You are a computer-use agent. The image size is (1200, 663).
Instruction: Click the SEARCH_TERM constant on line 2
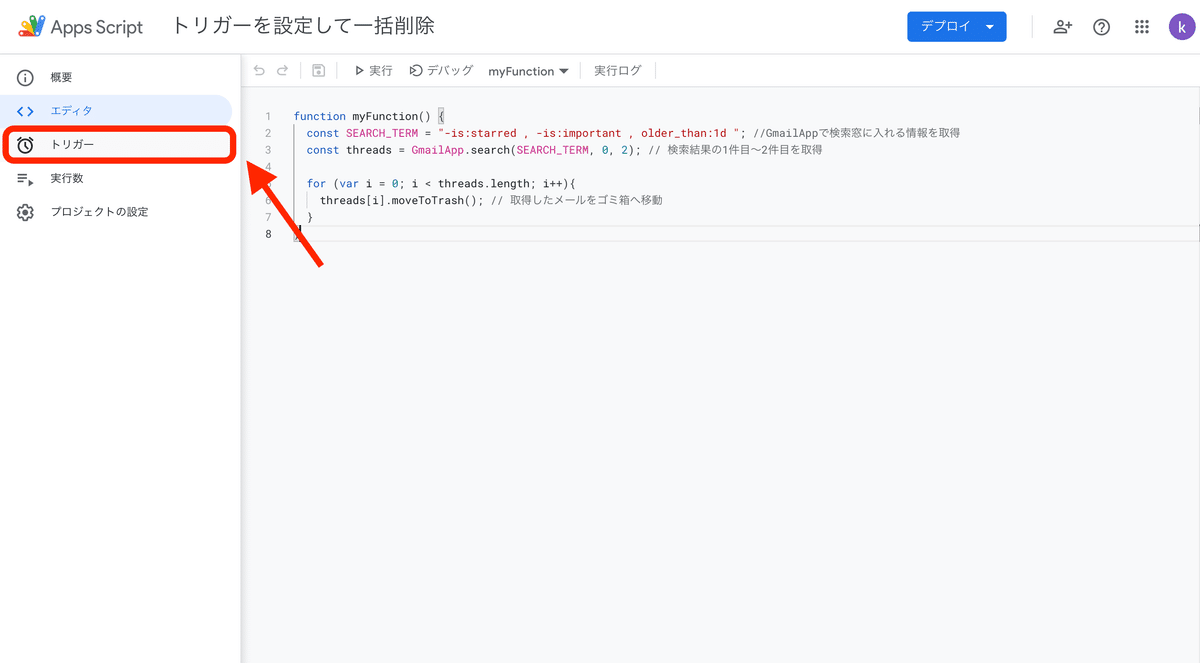[382, 133]
